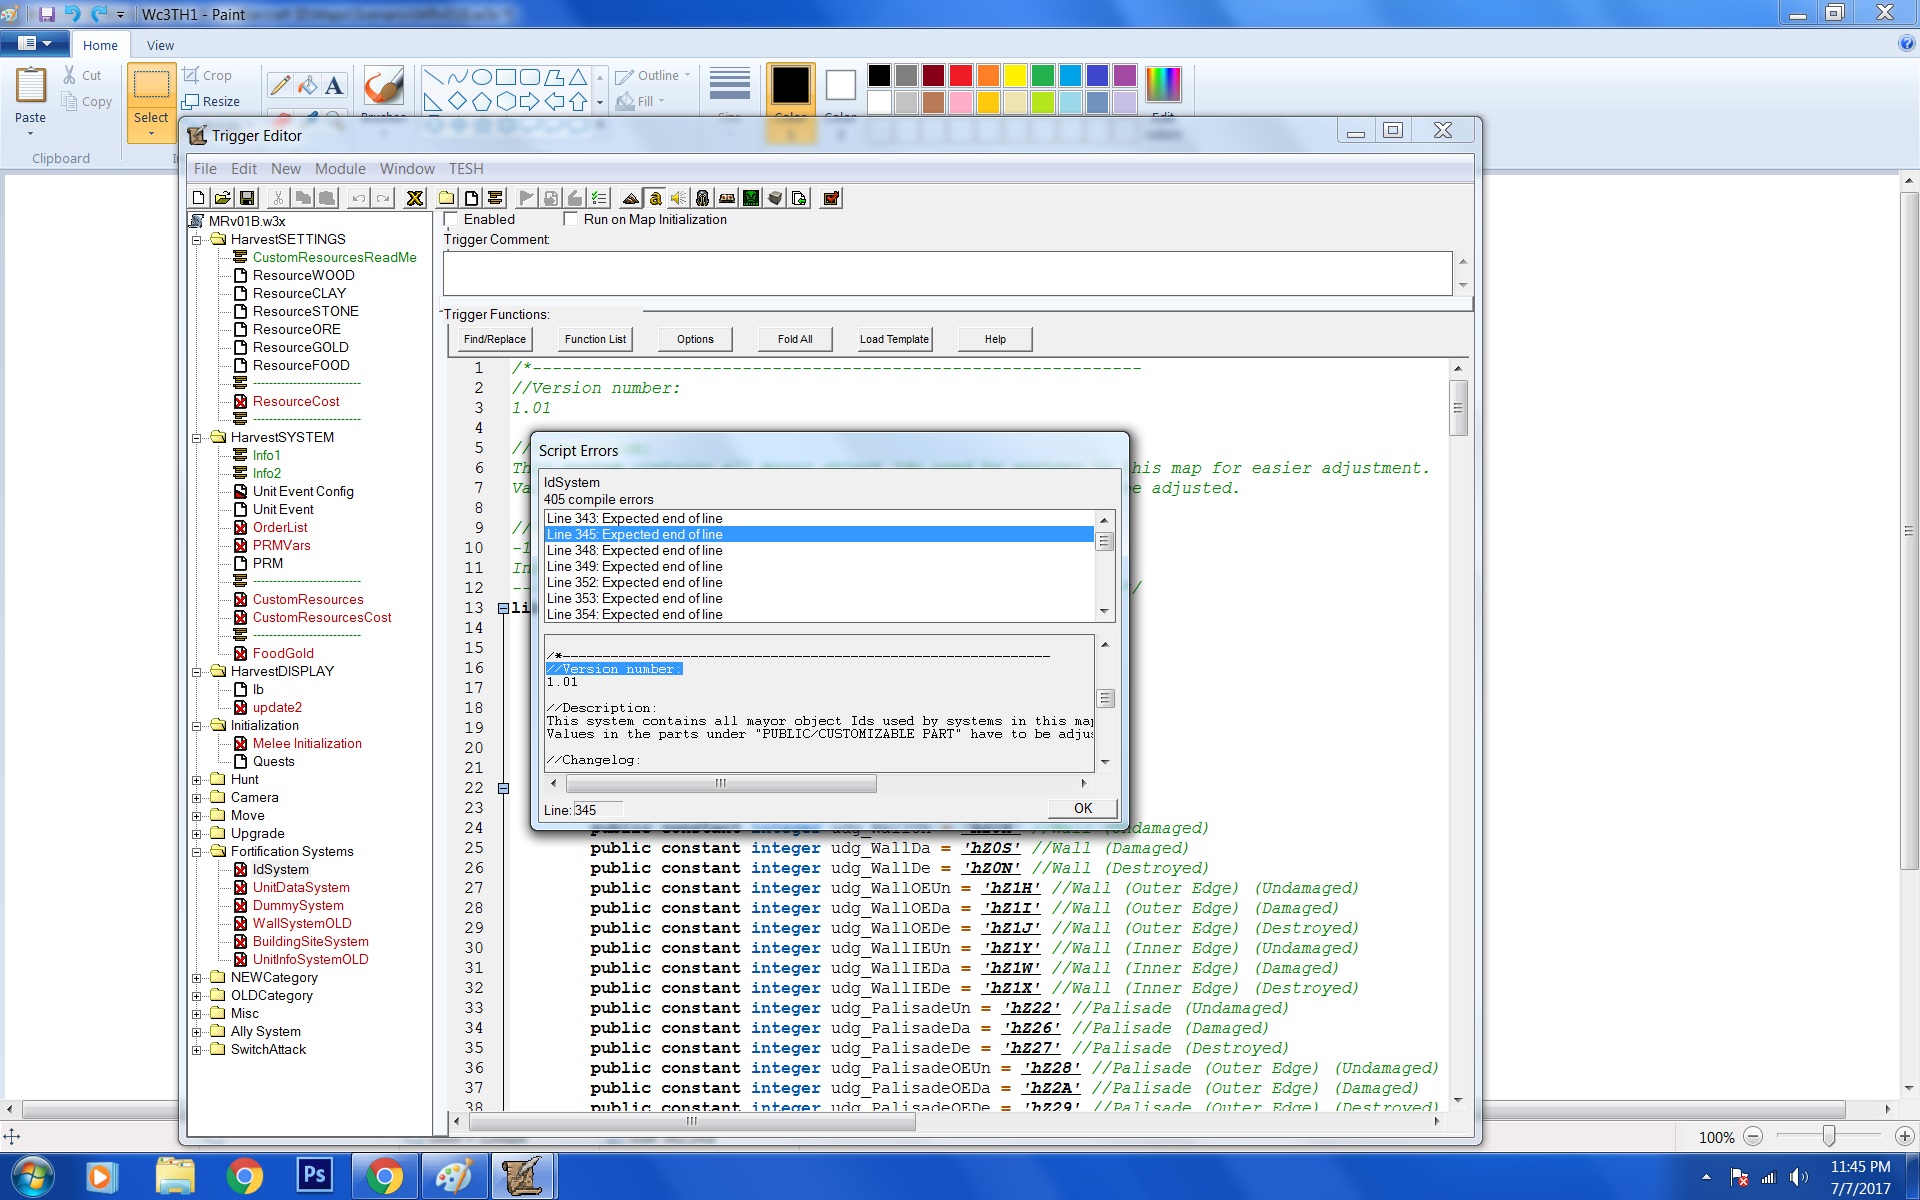This screenshot has width=1920, height=1200.
Task: Click the New Event flag icon
Action: tap(527, 198)
